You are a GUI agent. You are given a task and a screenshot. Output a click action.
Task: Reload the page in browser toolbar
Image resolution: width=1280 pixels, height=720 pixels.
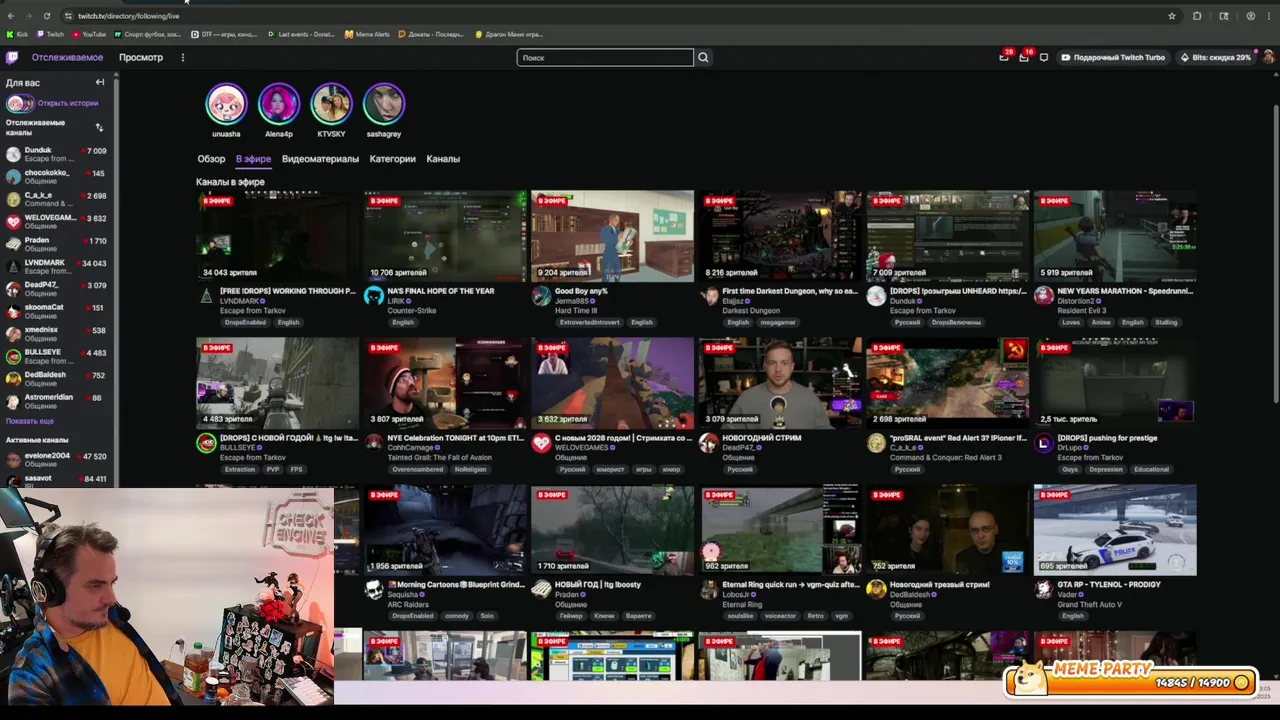point(46,16)
